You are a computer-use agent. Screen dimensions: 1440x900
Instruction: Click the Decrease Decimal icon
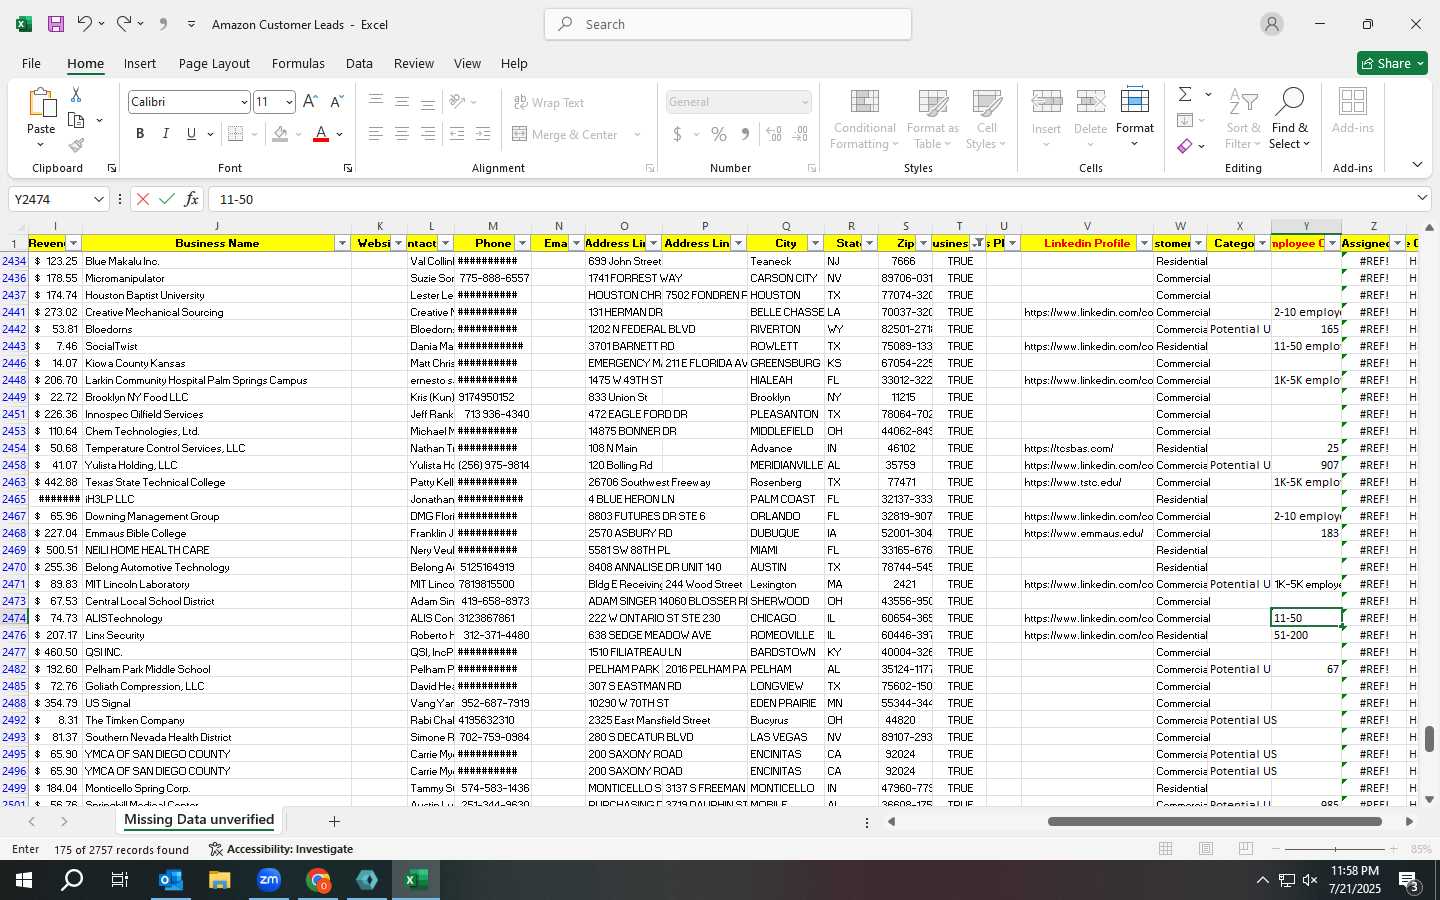tap(801, 134)
